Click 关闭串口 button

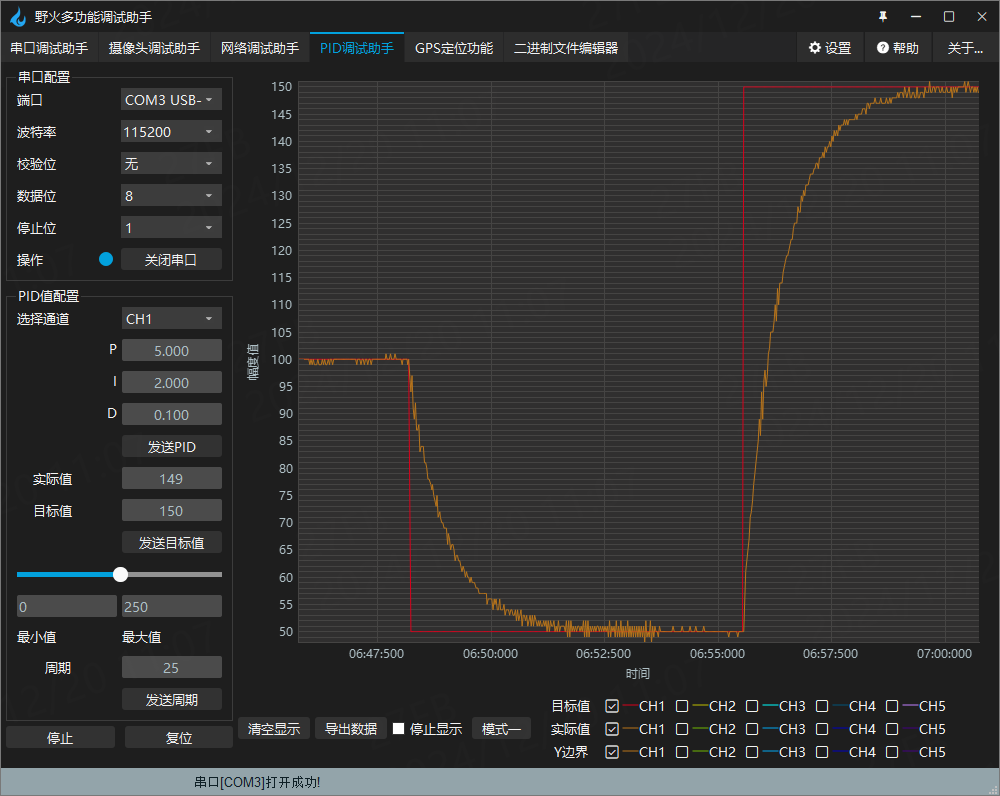tap(171, 260)
